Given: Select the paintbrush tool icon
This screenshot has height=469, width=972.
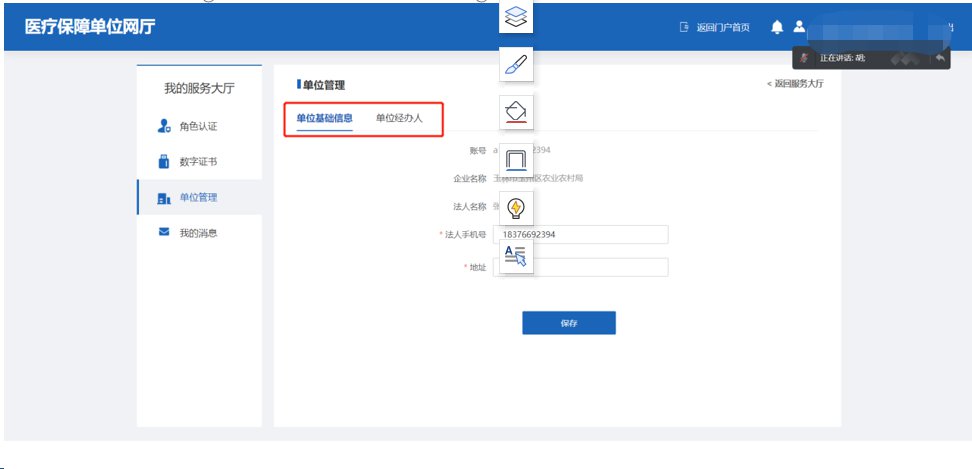Looking at the screenshot, I should click(515, 66).
